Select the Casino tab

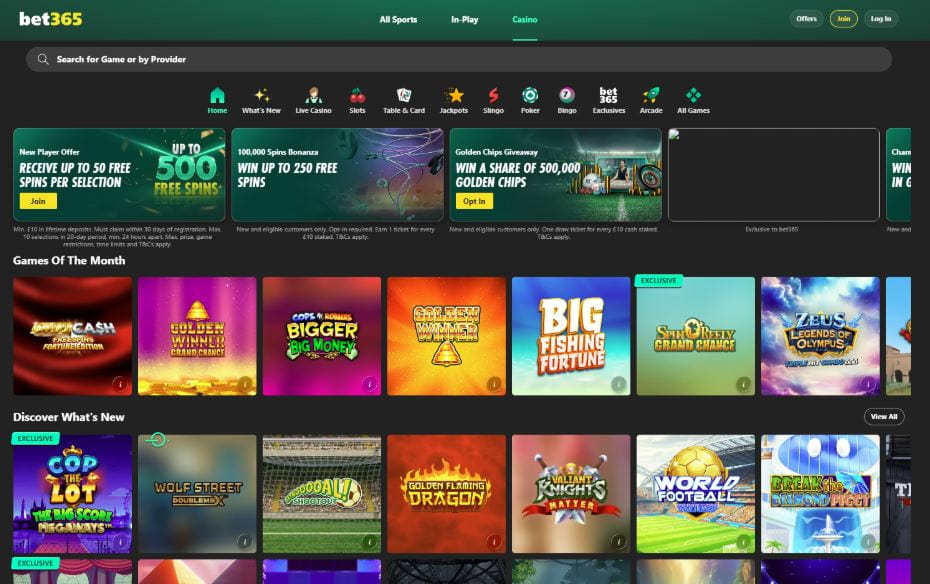pyautogui.click(x=524, y=20)
